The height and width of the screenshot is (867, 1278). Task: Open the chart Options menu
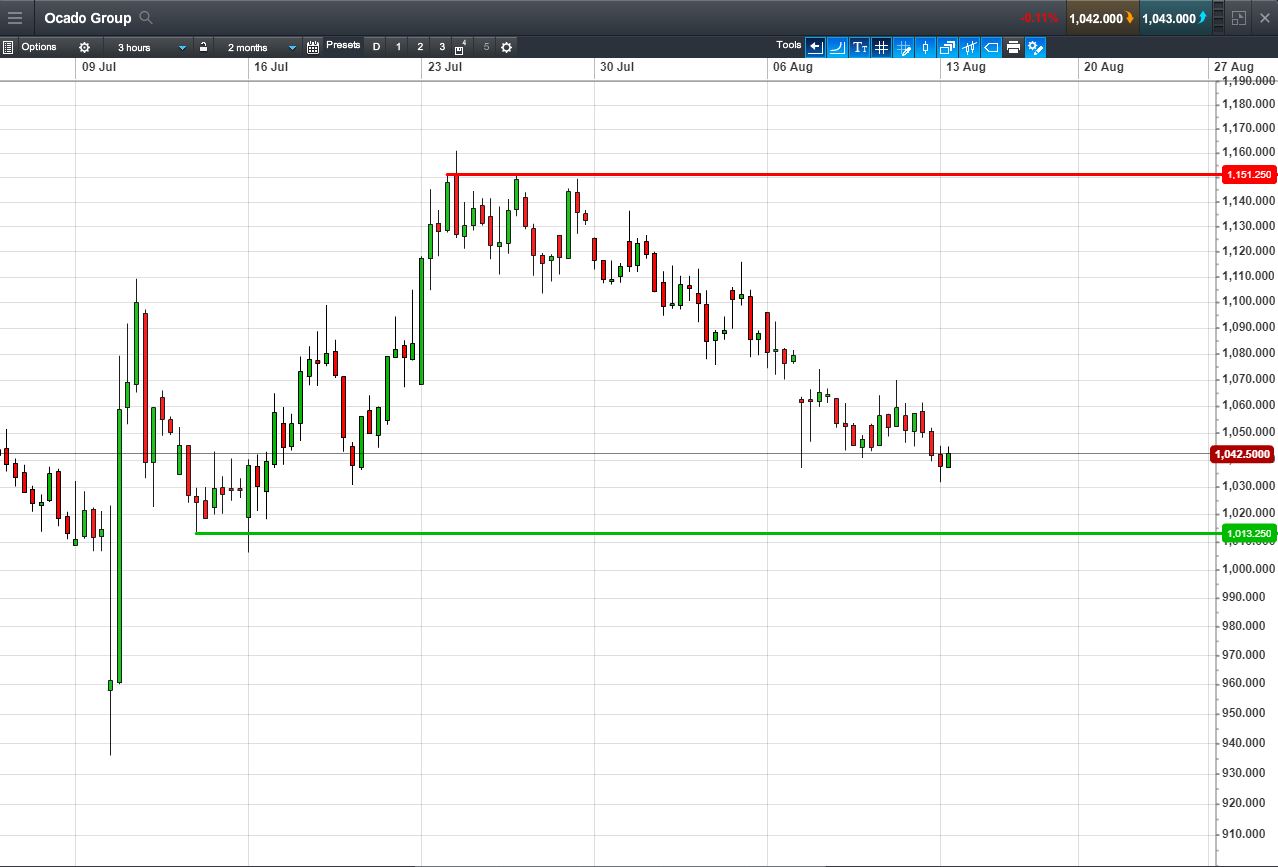coord(39,47)
